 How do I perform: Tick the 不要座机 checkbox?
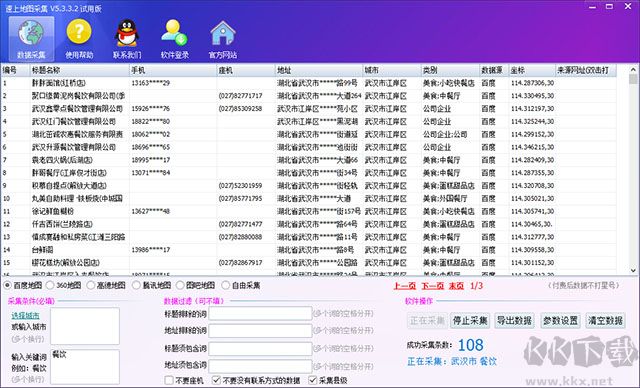[x=169, y=380]
